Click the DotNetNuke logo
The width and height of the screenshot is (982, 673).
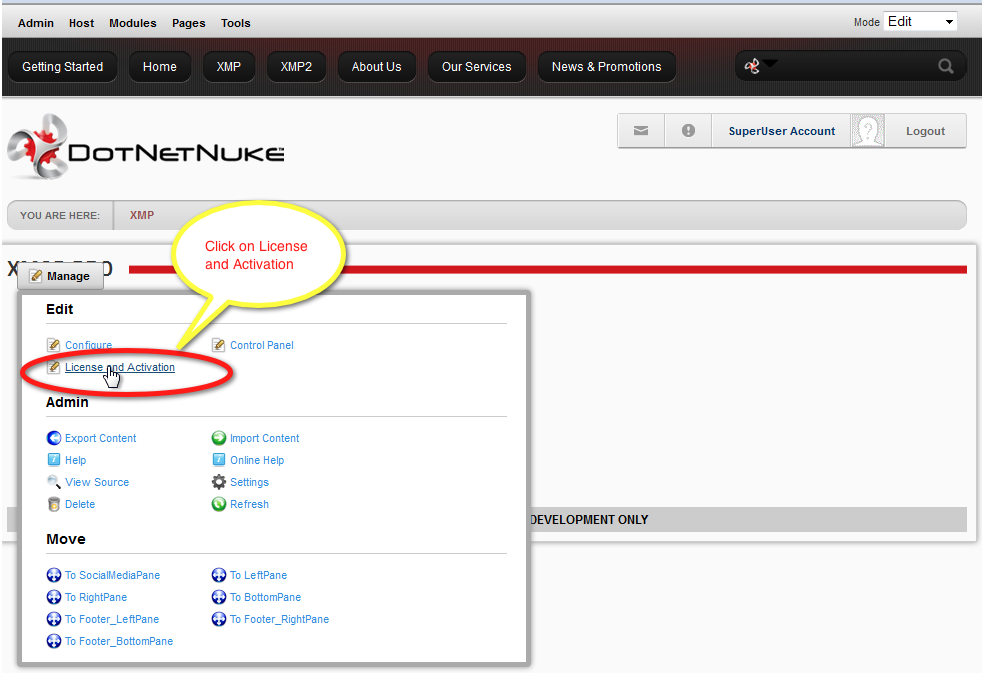145,147
